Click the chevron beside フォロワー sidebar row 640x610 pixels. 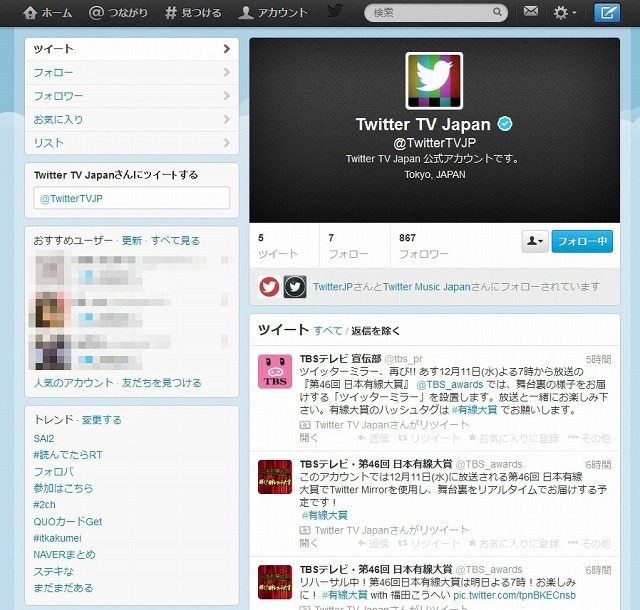click(x=227, y=96)
